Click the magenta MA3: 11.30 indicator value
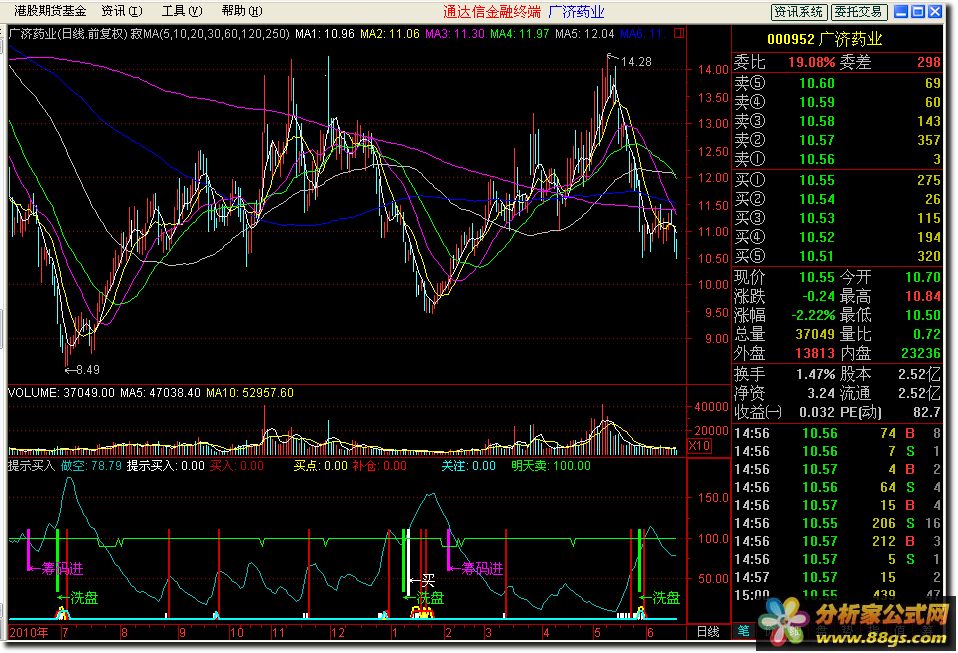 tap(455, 34)
